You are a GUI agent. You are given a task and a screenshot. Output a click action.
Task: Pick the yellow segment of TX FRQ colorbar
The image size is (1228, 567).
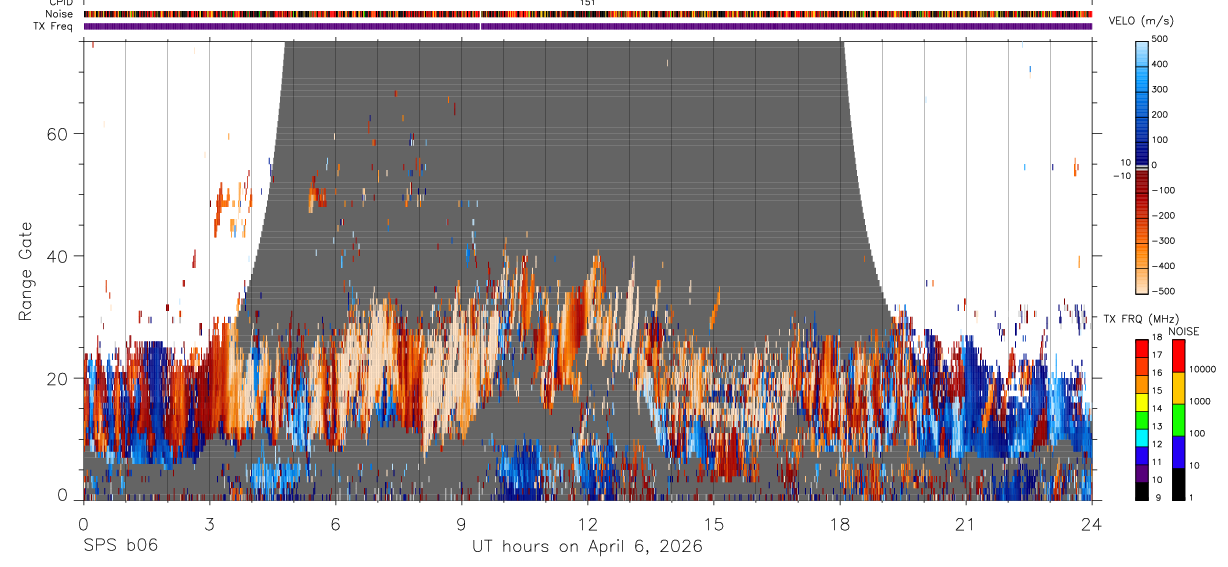(1142, 402)
